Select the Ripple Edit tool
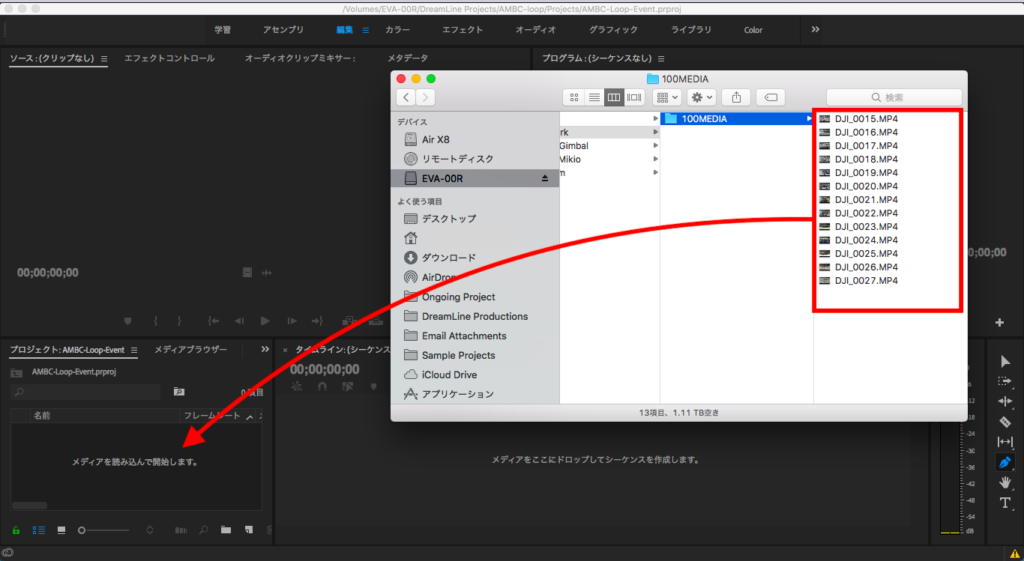Screen dimensions: 1024x561 point(1005,401)
